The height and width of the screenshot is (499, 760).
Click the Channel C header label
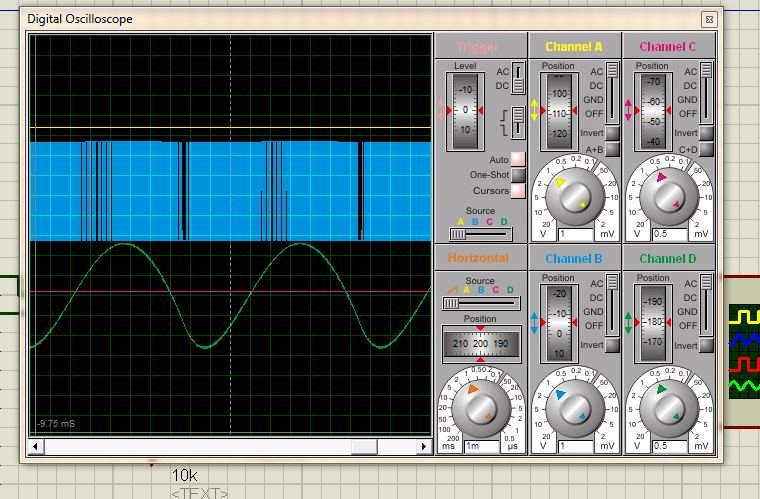pos(667,47)
